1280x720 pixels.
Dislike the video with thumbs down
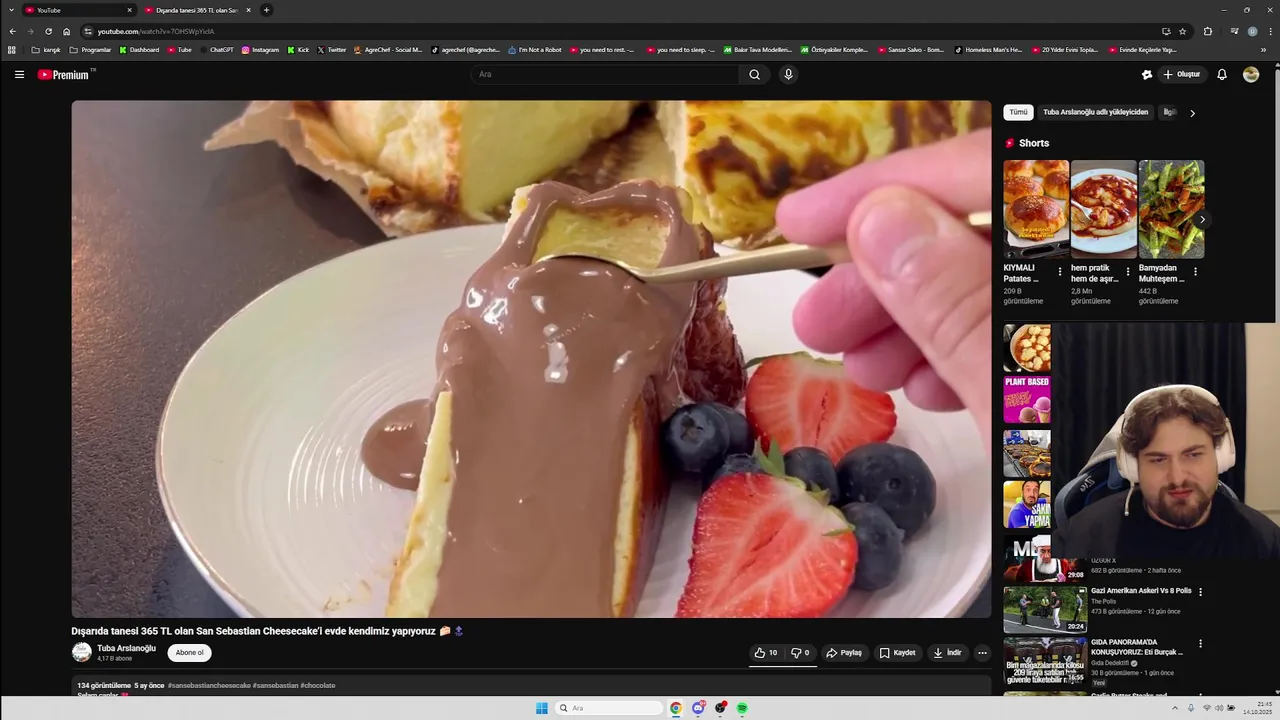click(x=800, y=653)
